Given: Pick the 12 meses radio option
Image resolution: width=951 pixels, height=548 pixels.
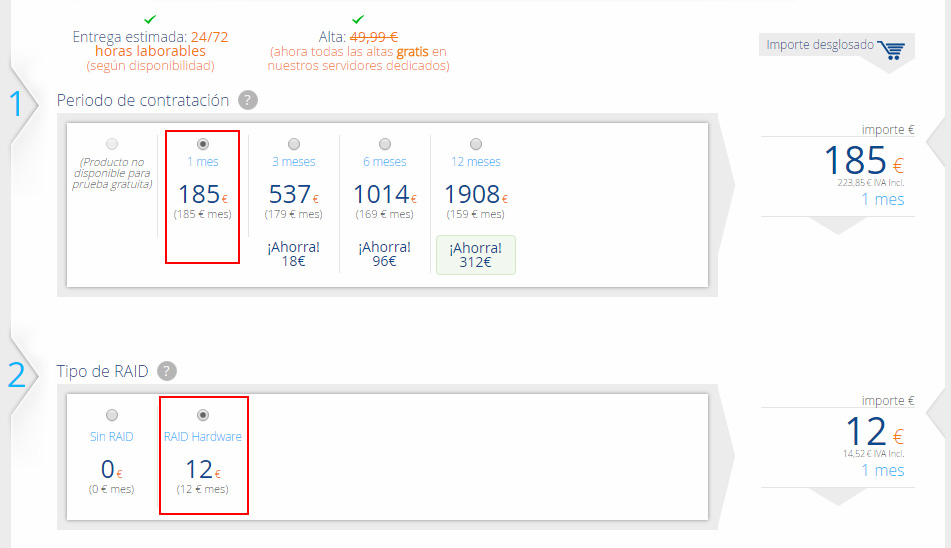Looking at the screenshot, I should coord(475,144).
